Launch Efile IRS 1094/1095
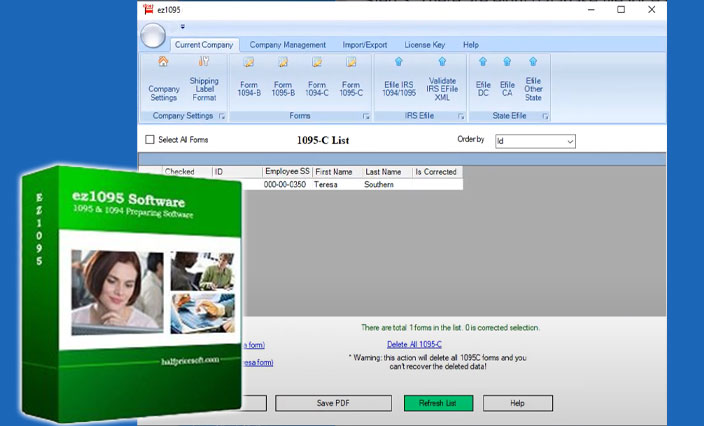Image resolution: width=704 pixels, height=426 pixels. pyautogui.click(x=399, y=77)
